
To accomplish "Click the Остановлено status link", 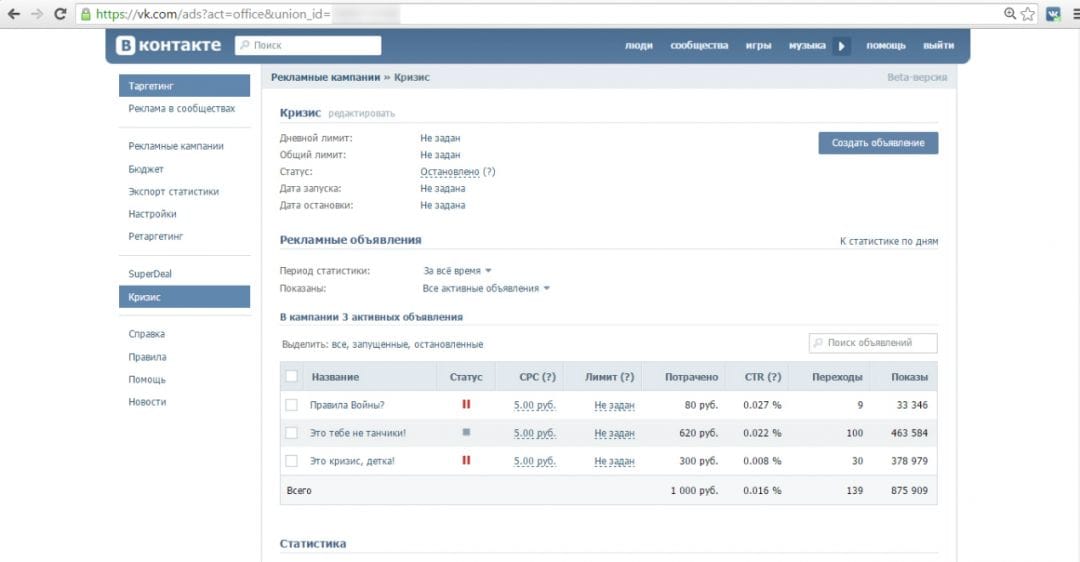I will 450,172.
